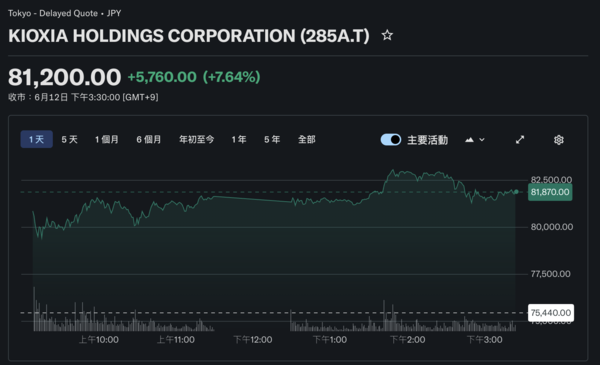
Task: Click the 82,500.00 axis value
Action: point(551,180)
